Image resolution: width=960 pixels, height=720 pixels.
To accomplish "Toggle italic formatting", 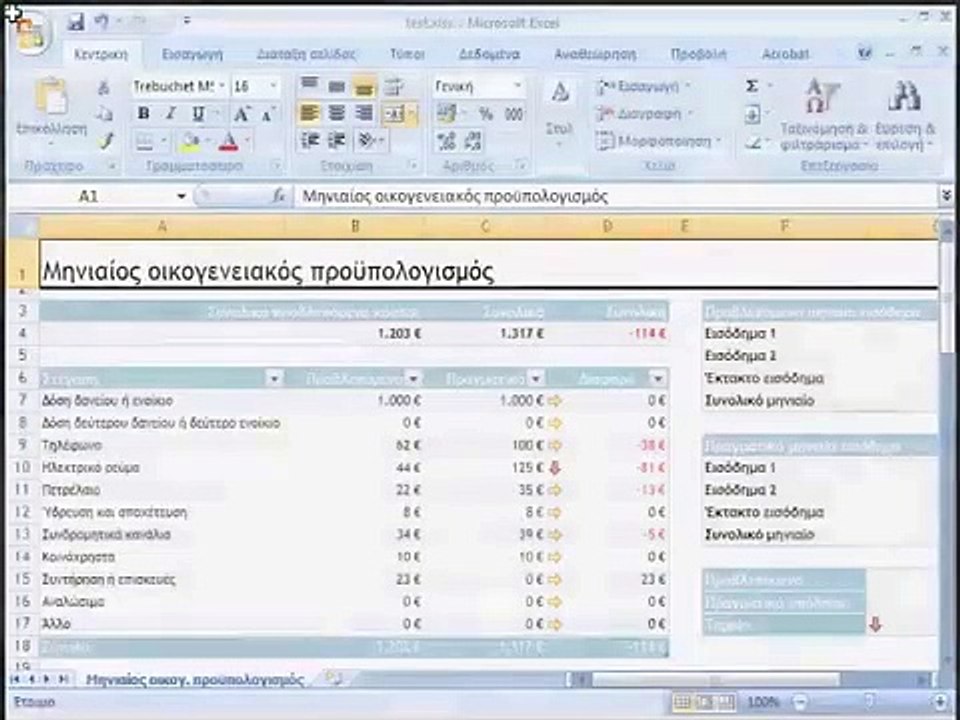I will pyautogui.click(x=171, y=113).
